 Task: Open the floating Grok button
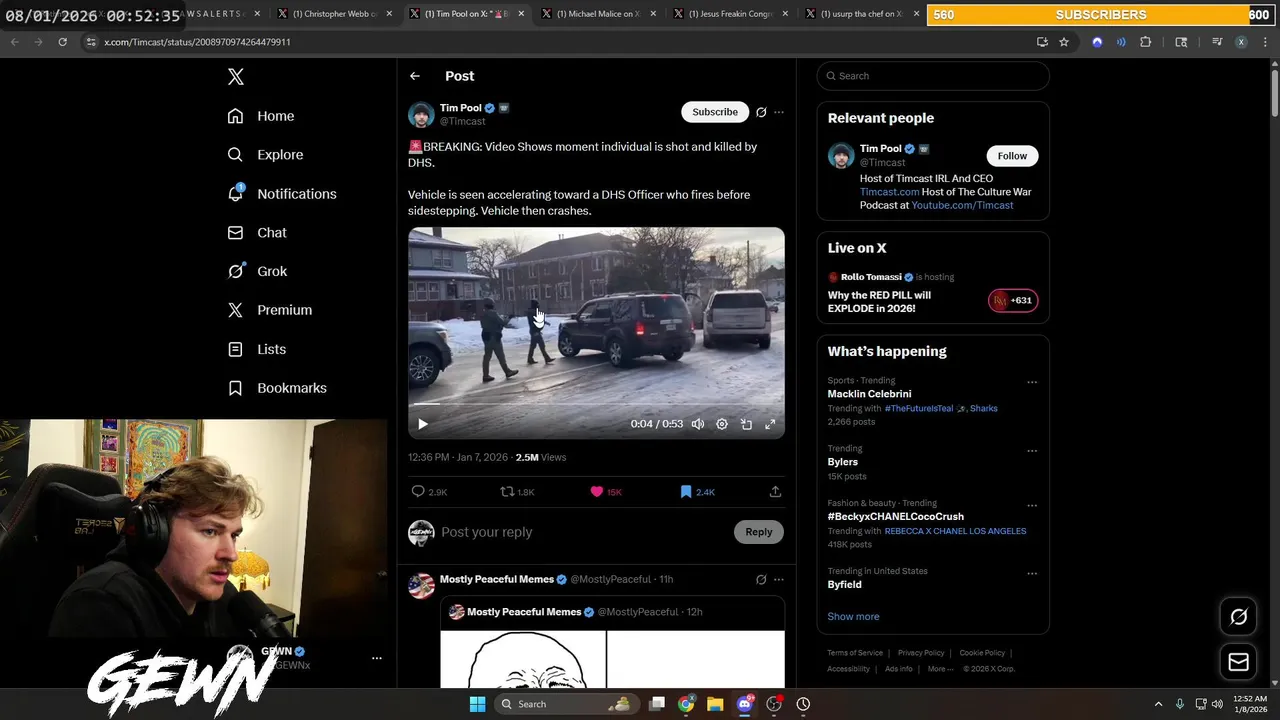click(1238, 617)
